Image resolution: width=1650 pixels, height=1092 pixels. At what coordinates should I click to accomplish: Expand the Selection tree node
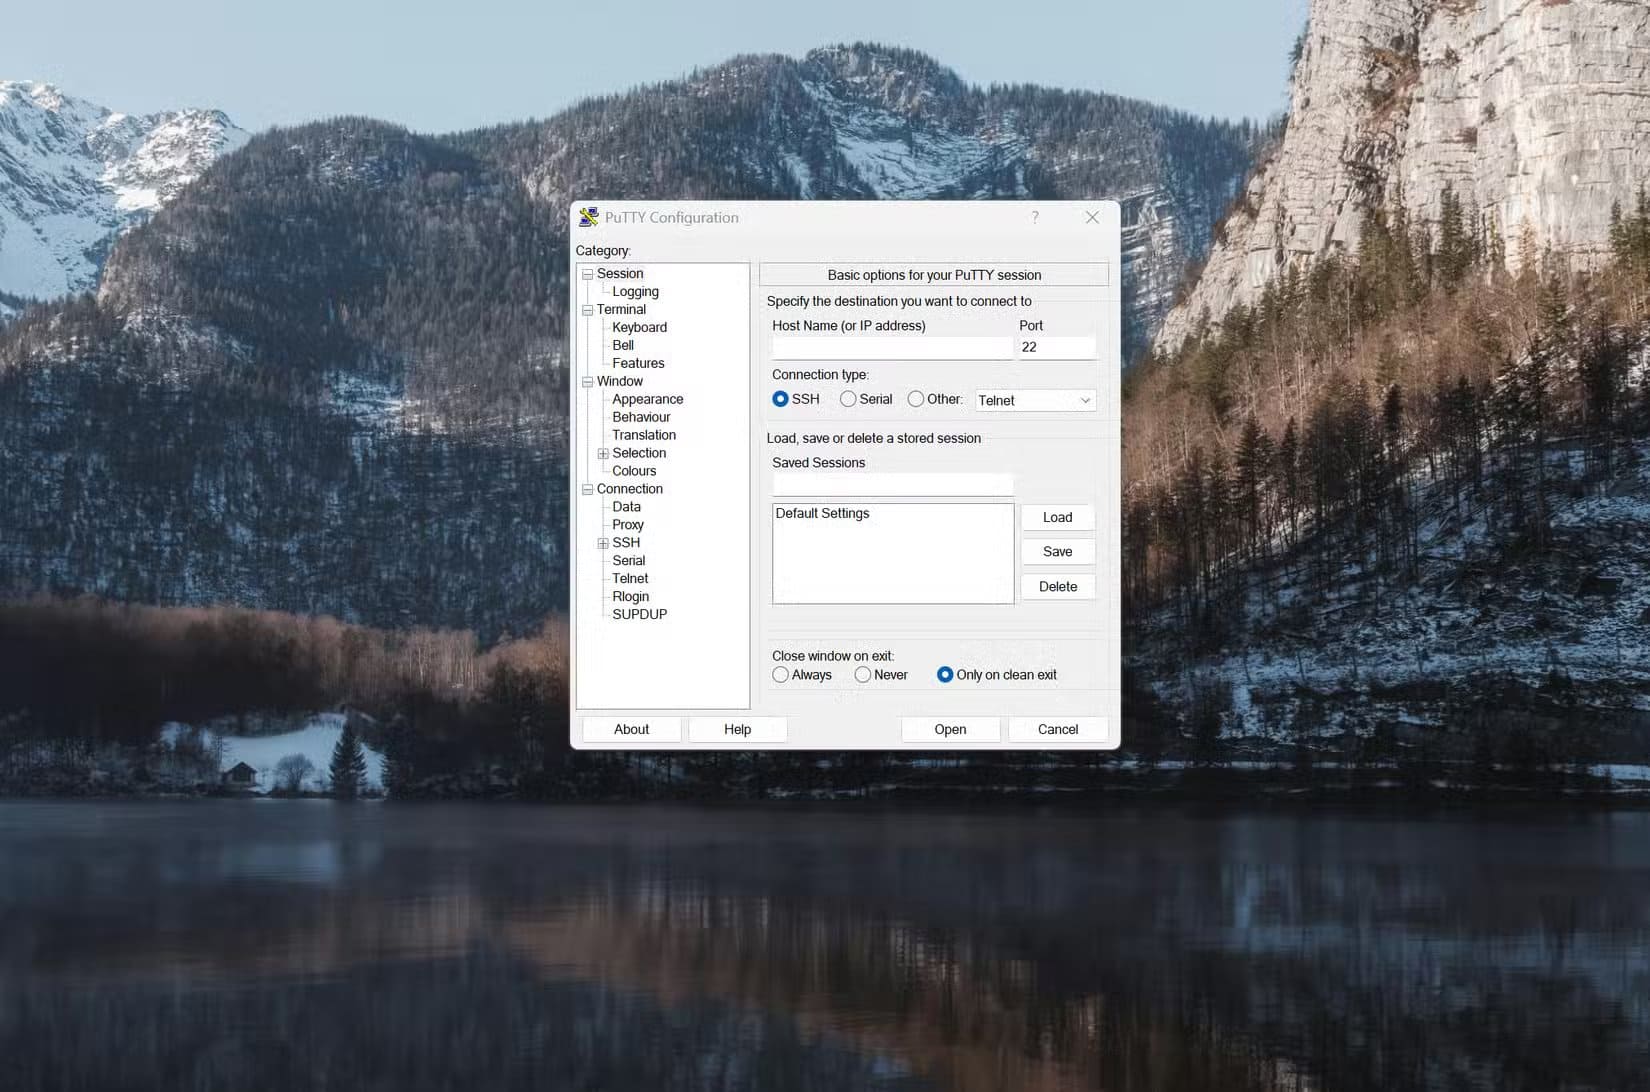(x=603, y=453)
